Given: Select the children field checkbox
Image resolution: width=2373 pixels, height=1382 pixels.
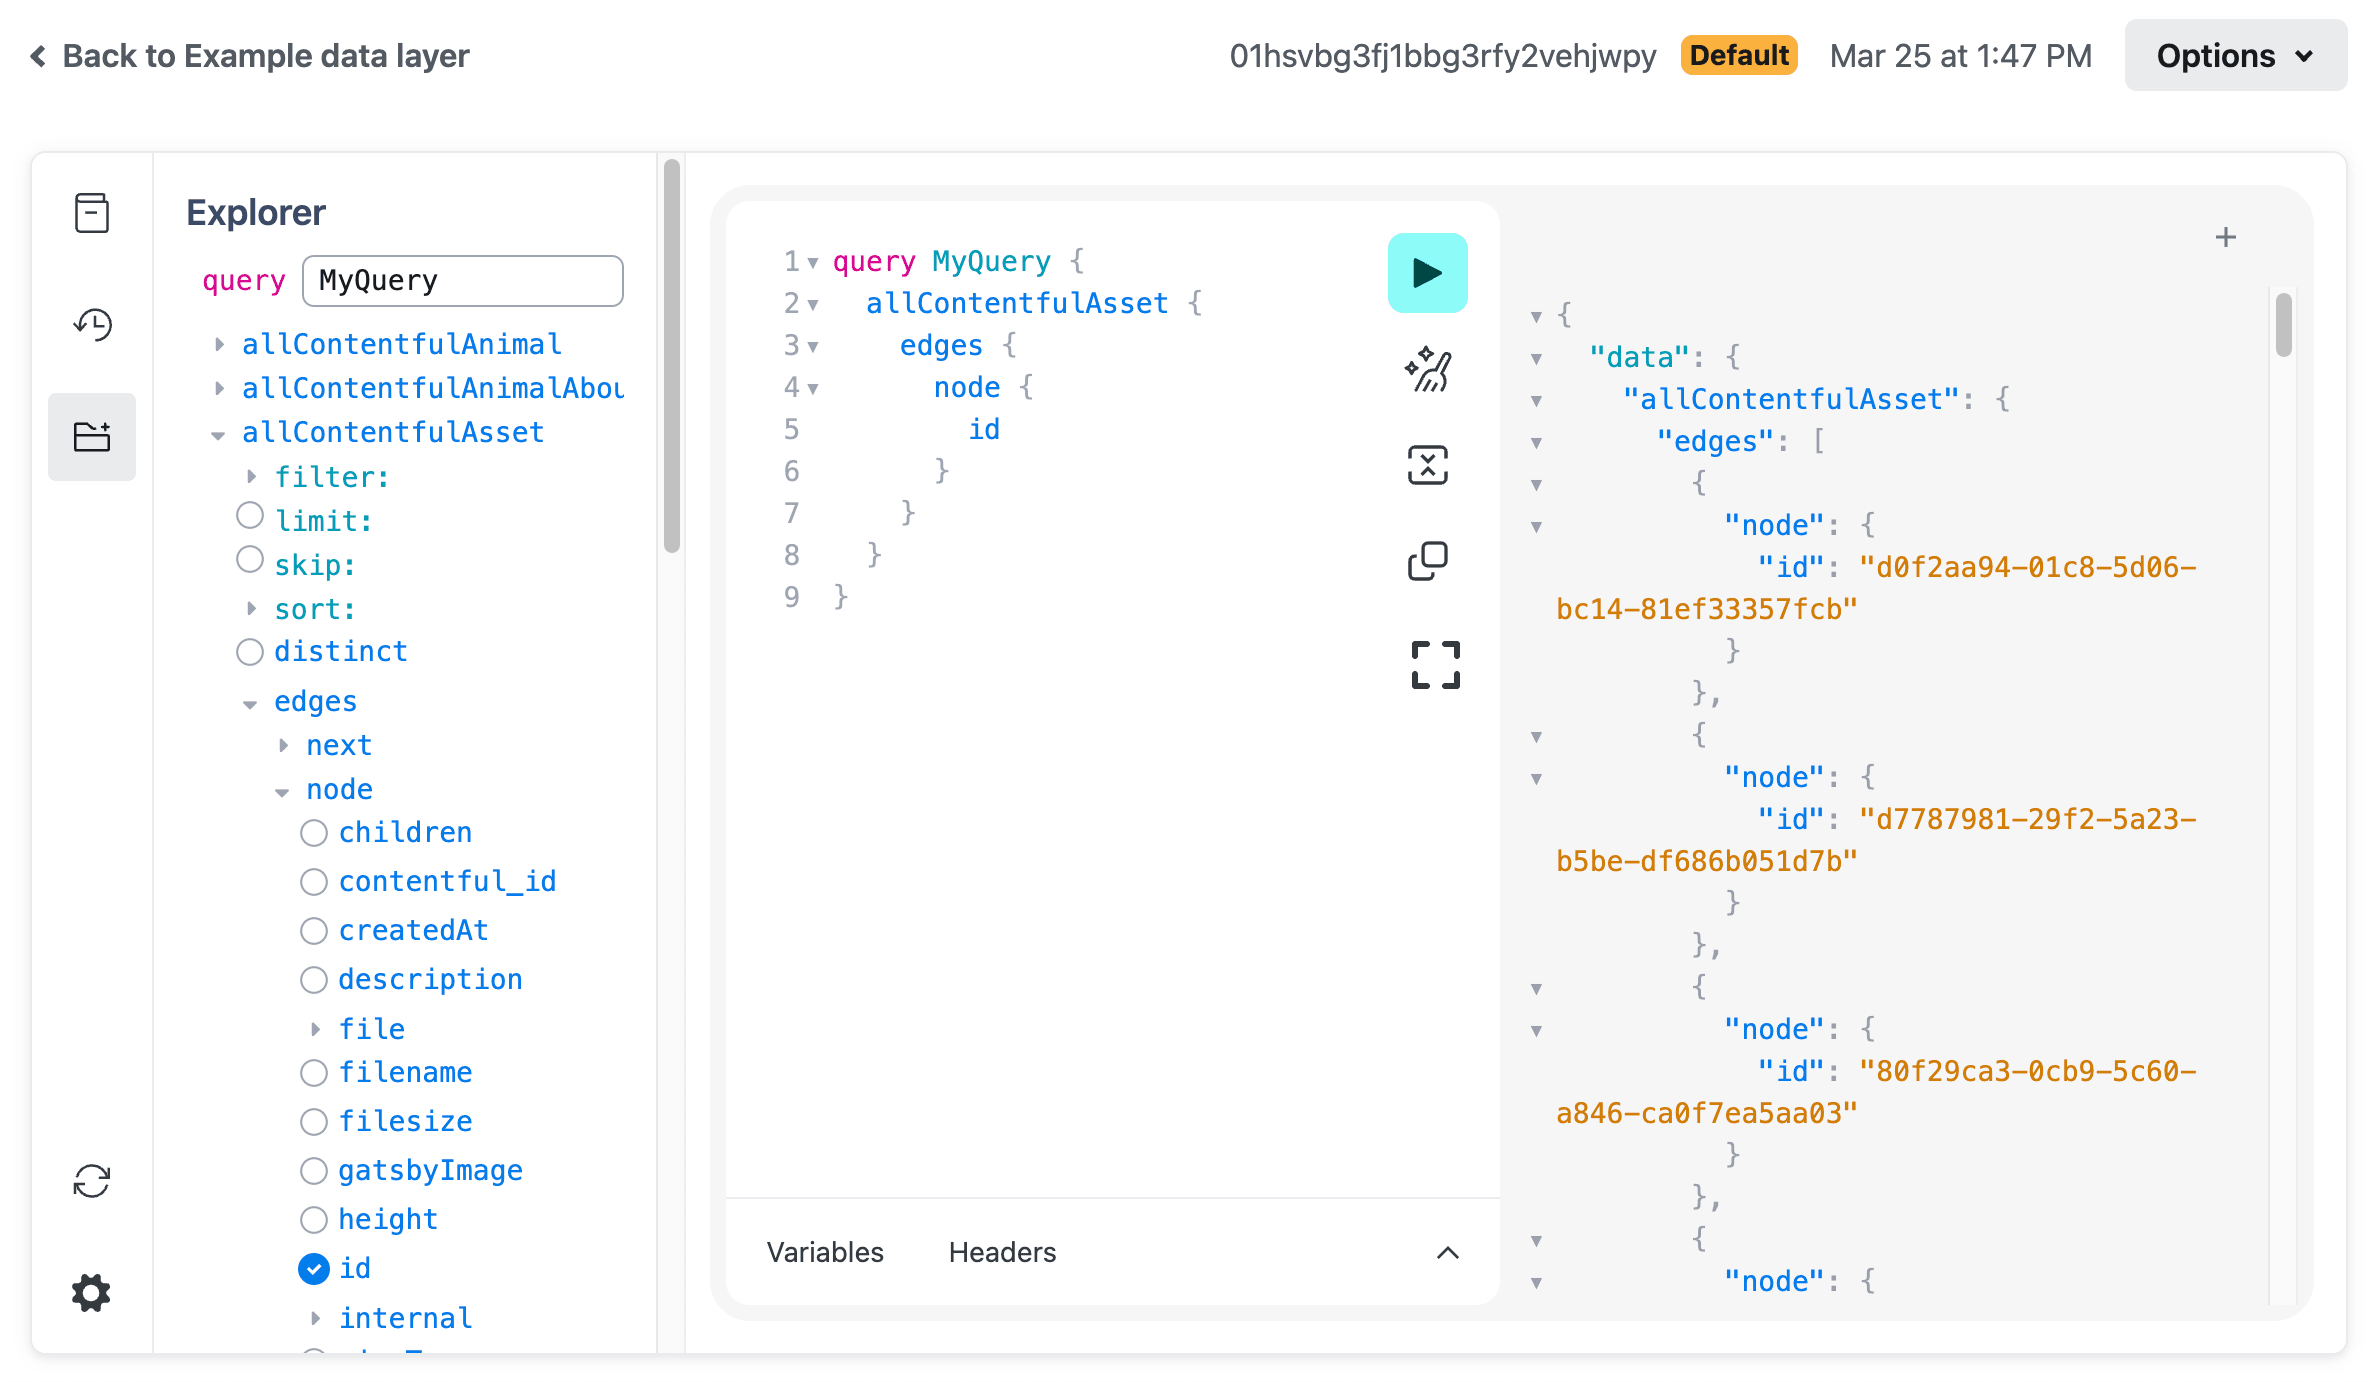Looking at the screenshot, I should [x=314, y=833].
